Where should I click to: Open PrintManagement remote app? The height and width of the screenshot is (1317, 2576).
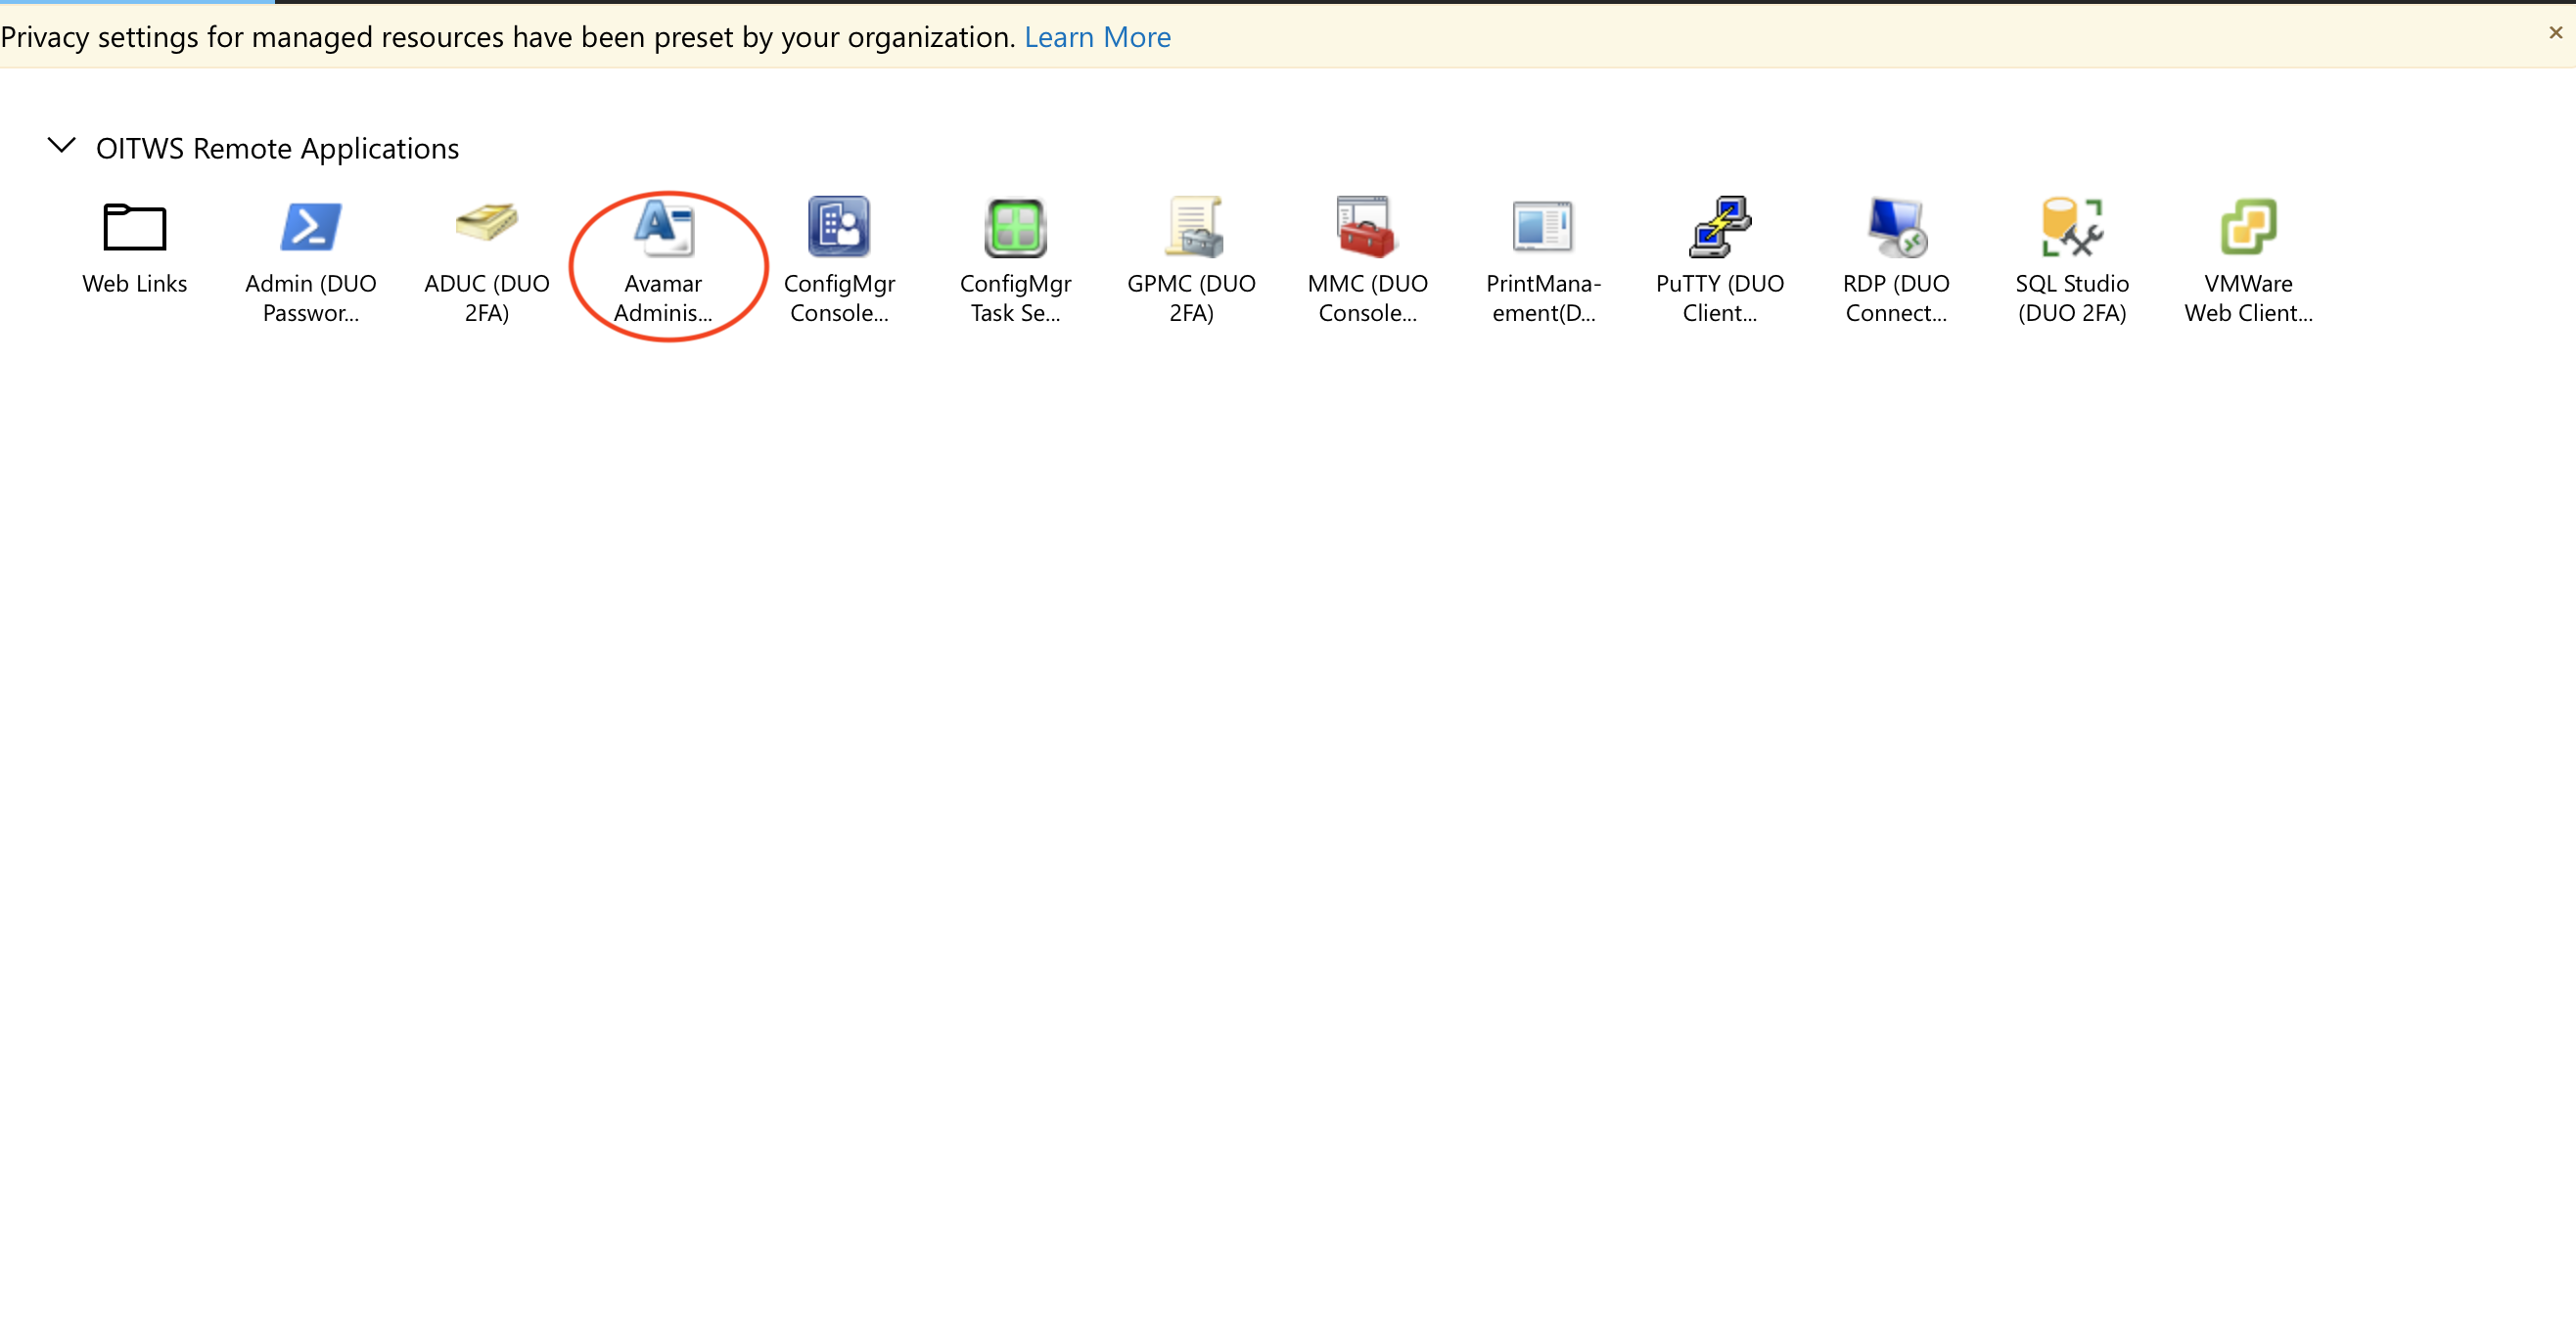point(1543,227)
